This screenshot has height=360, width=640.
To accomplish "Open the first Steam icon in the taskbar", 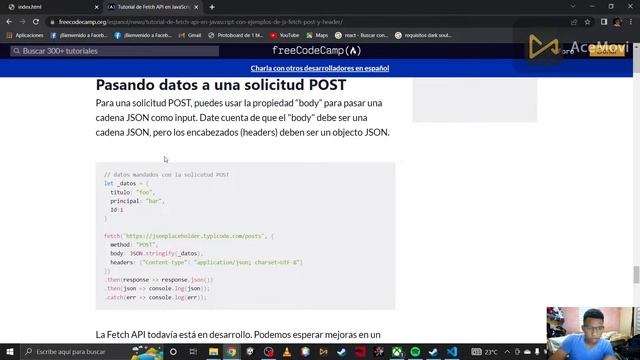I will click(x=342, y=351).
